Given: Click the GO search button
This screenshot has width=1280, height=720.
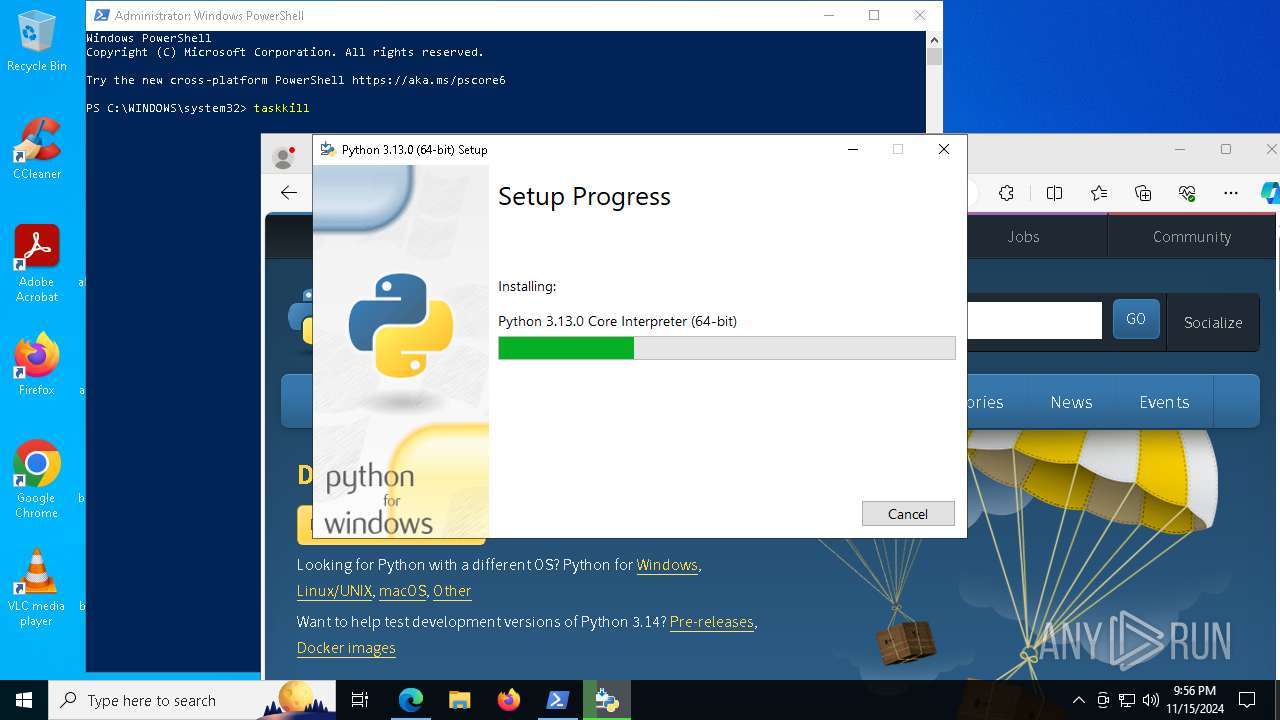Looking at the screenshot, I should [1136, 319].
